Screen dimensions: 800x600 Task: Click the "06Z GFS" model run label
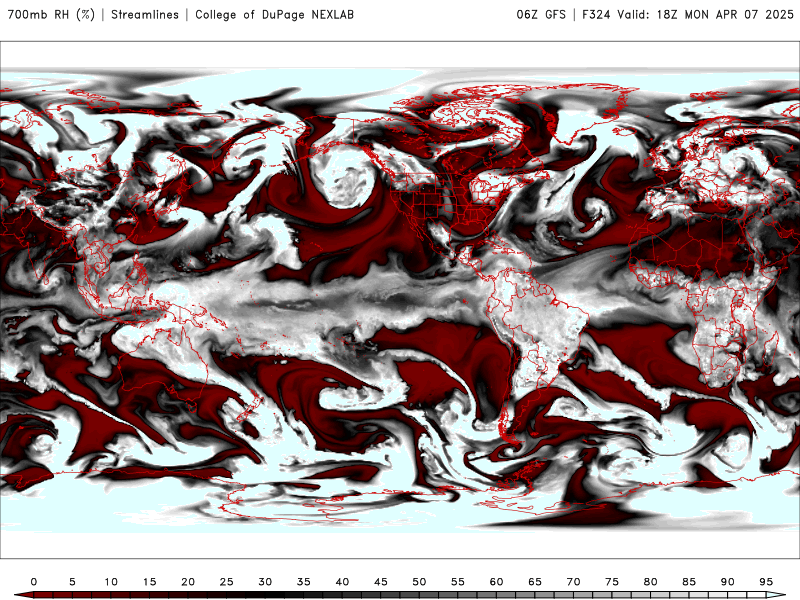(x=541, y=14)
